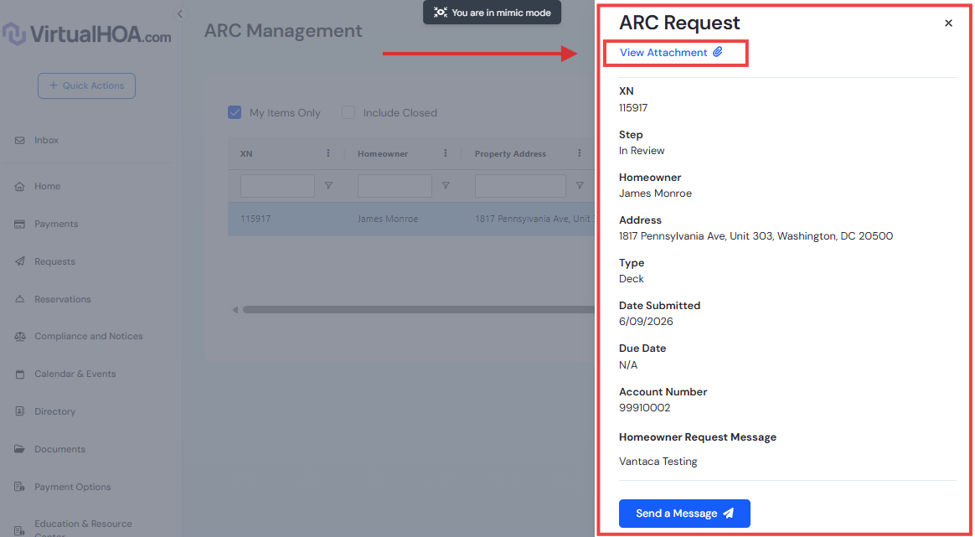
Task: Click account number 99910002
Action: [645, 408]
